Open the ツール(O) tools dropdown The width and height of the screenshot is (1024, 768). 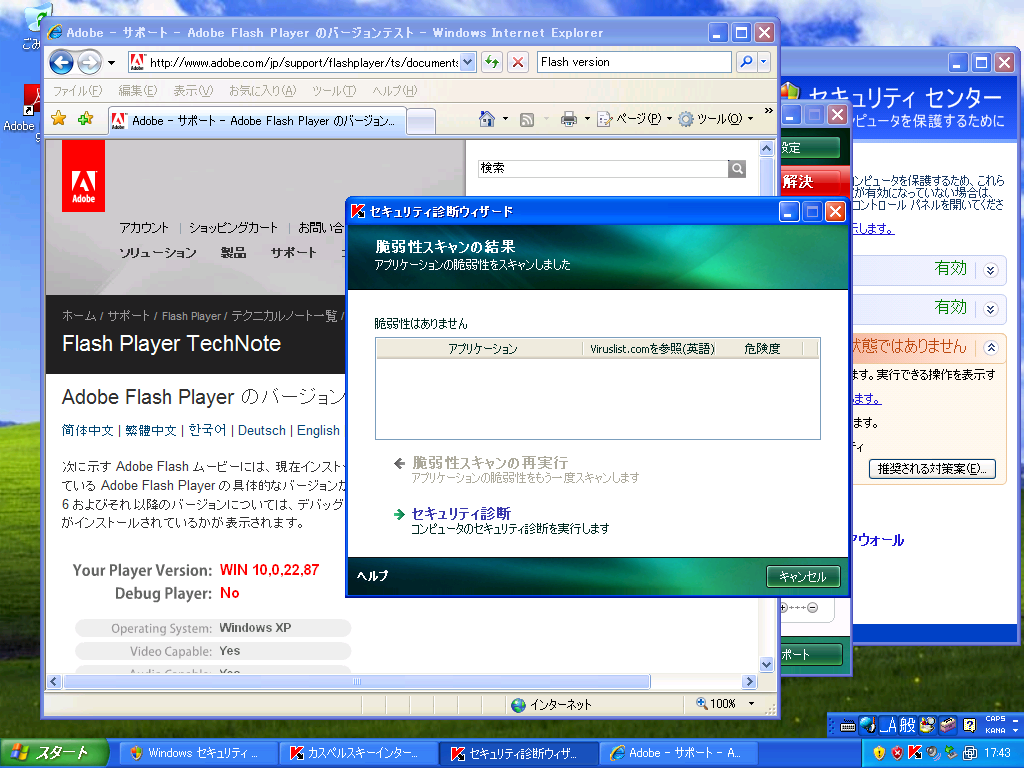[716, 119]
